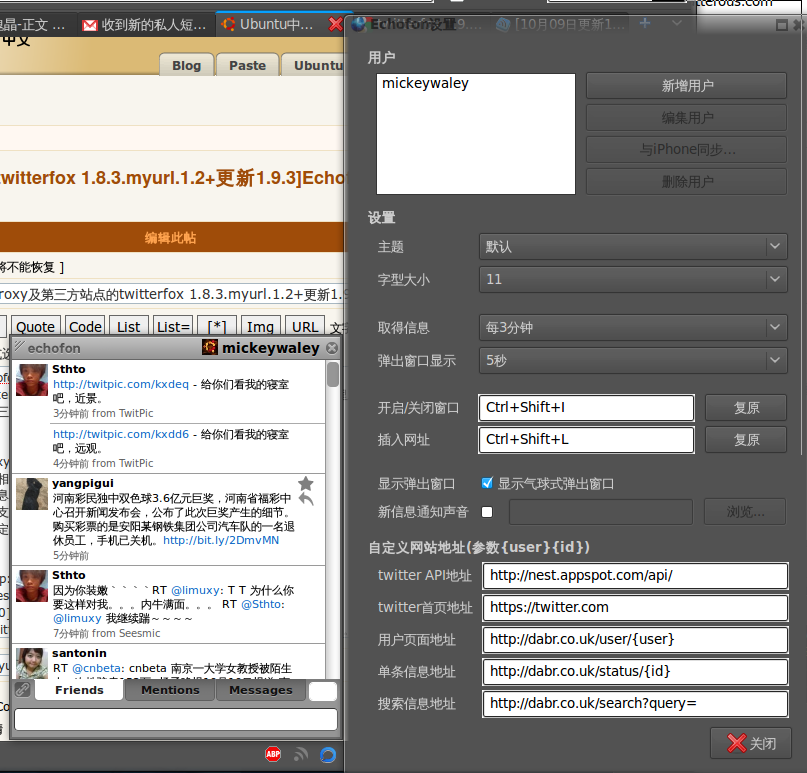The height and width of the screenshot is (773, 807).
Task: Click the 搜索信息地址 input field
Action: (x=635, y=703)
